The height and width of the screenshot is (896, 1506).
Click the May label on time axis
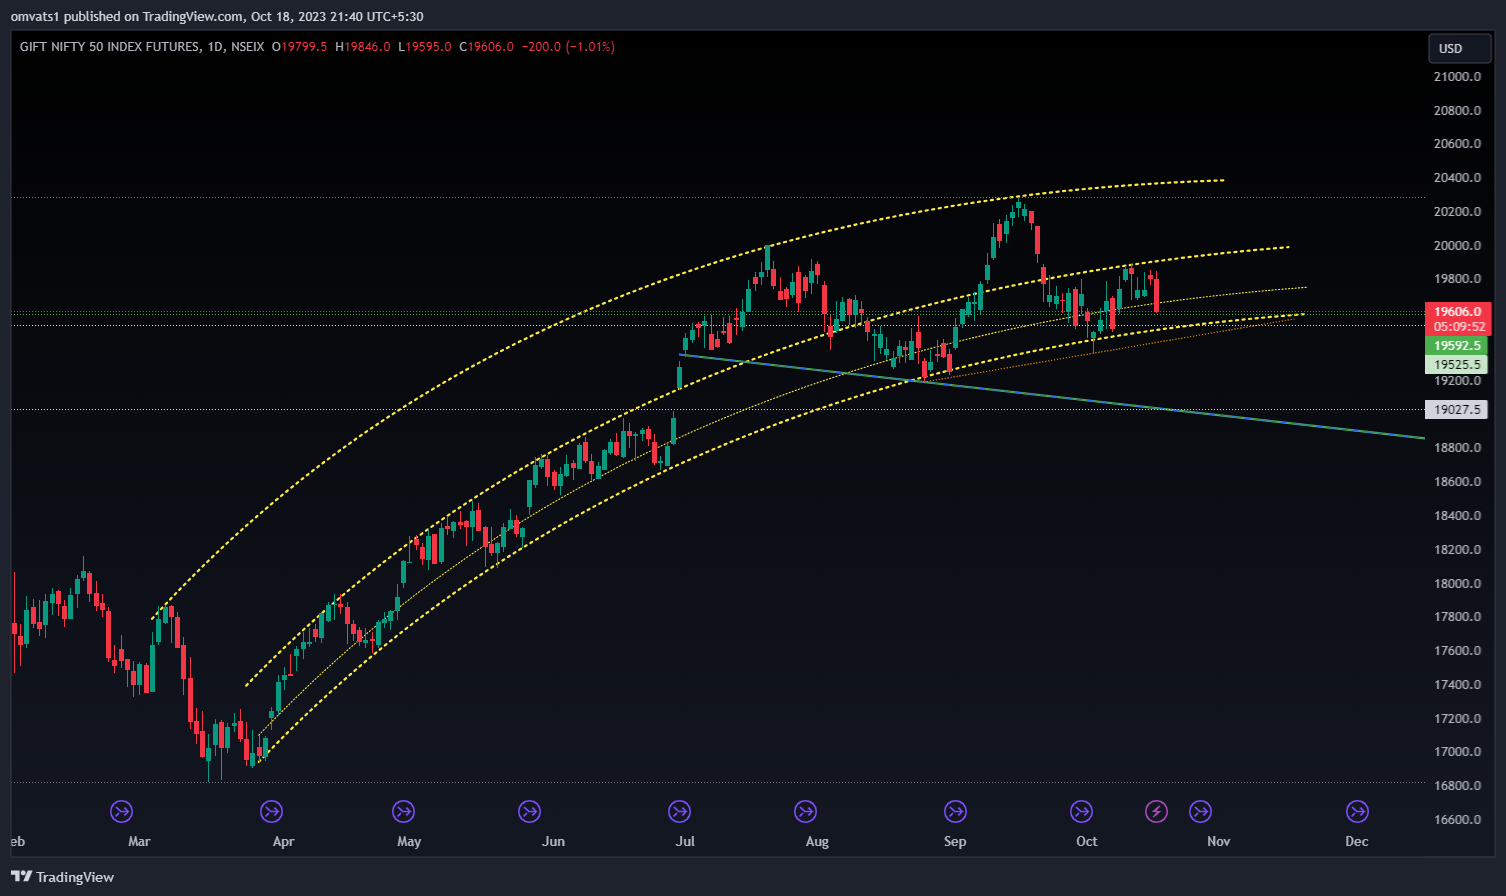(x=409, y=841)
